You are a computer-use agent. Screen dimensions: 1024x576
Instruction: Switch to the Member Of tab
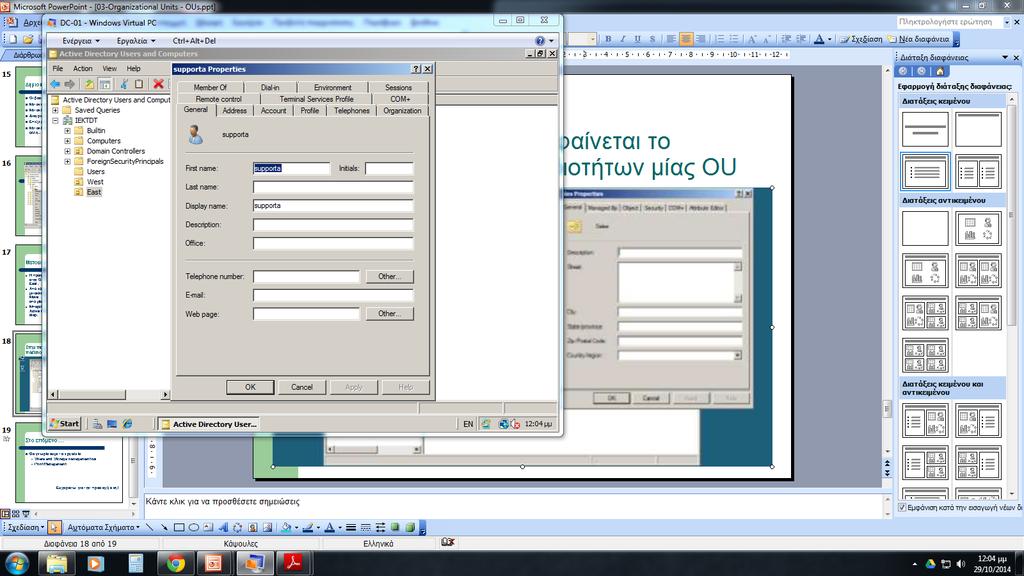pyautogui.click(x=210, y=88)
